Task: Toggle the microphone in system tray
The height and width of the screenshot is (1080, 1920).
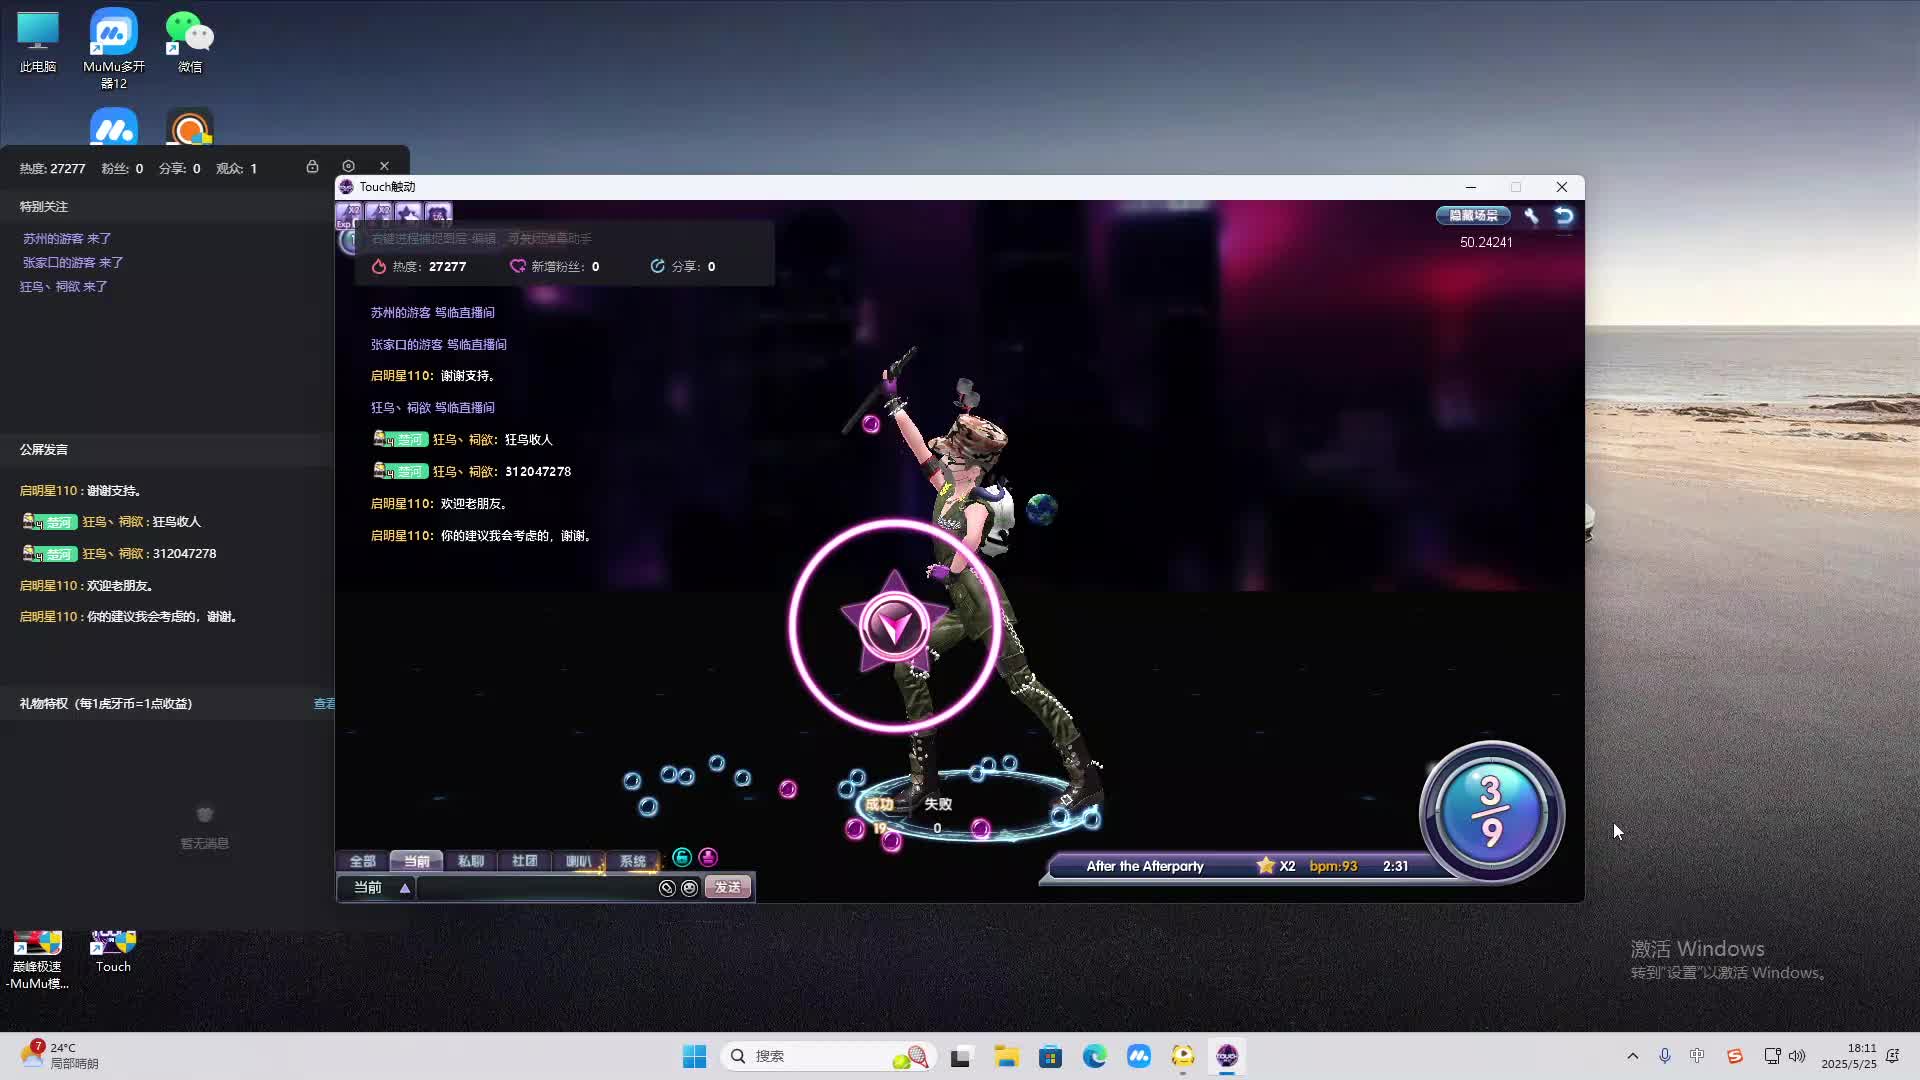Action: [1665, 1056]
